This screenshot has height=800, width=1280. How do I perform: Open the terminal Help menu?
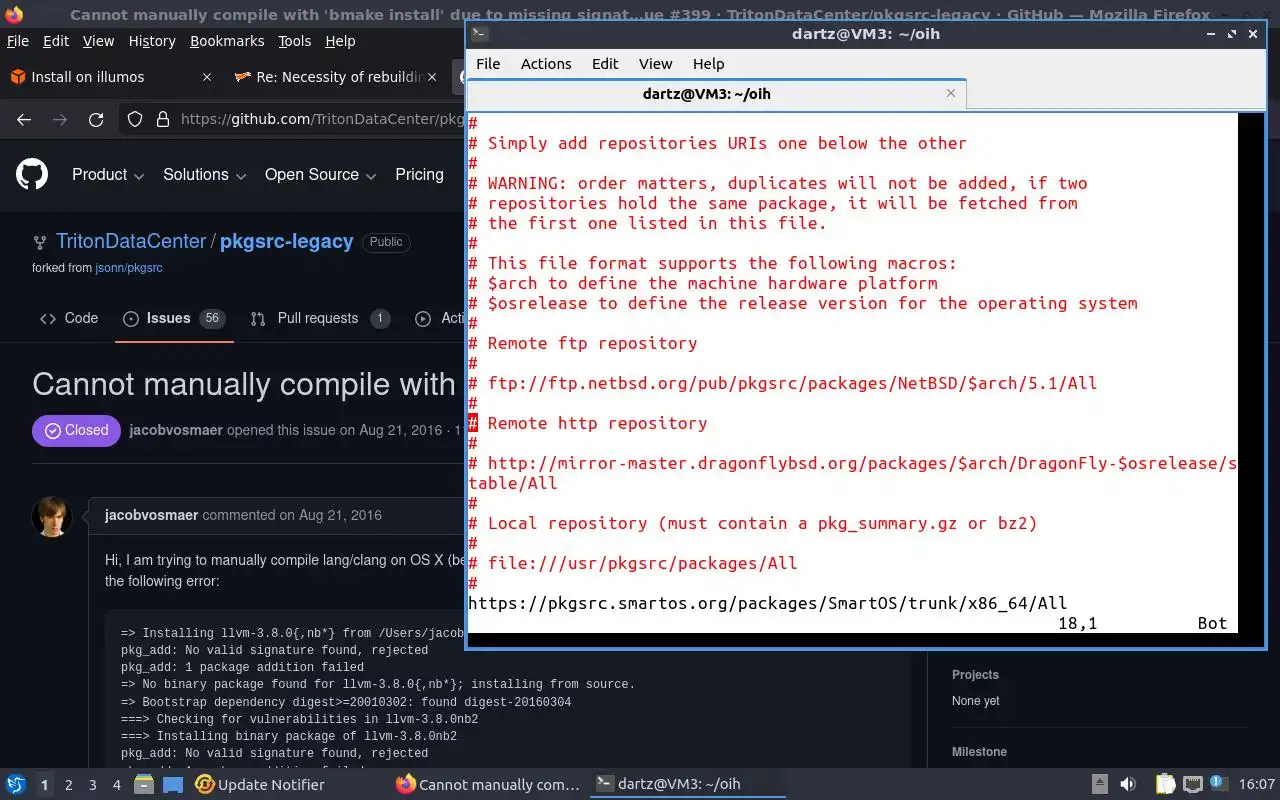click(708, 63)
